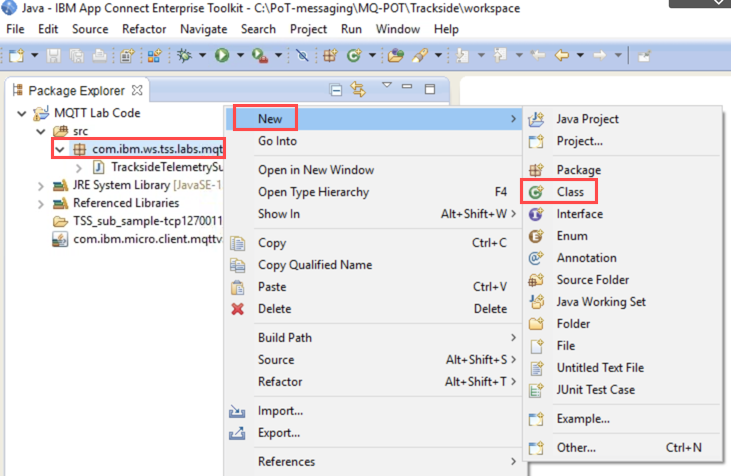The height and width of the screenshot is (476, 731).
Task: Toggle Link with Editor in Package Explorer
Action: [359, 89]
